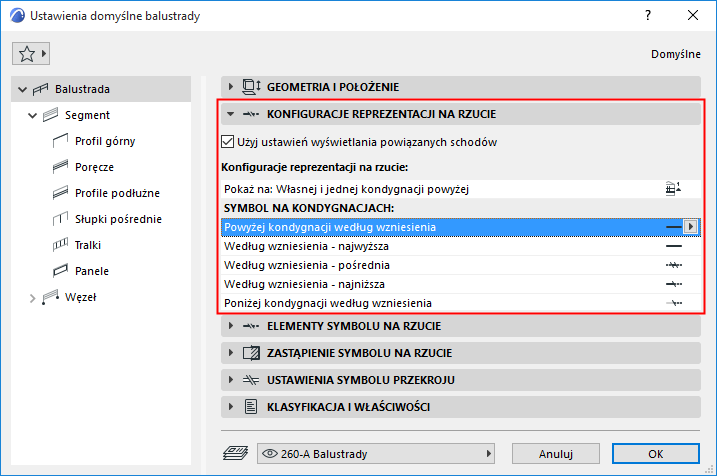Click the Węzeł node icon
The image size is (717, 476).
50,297
